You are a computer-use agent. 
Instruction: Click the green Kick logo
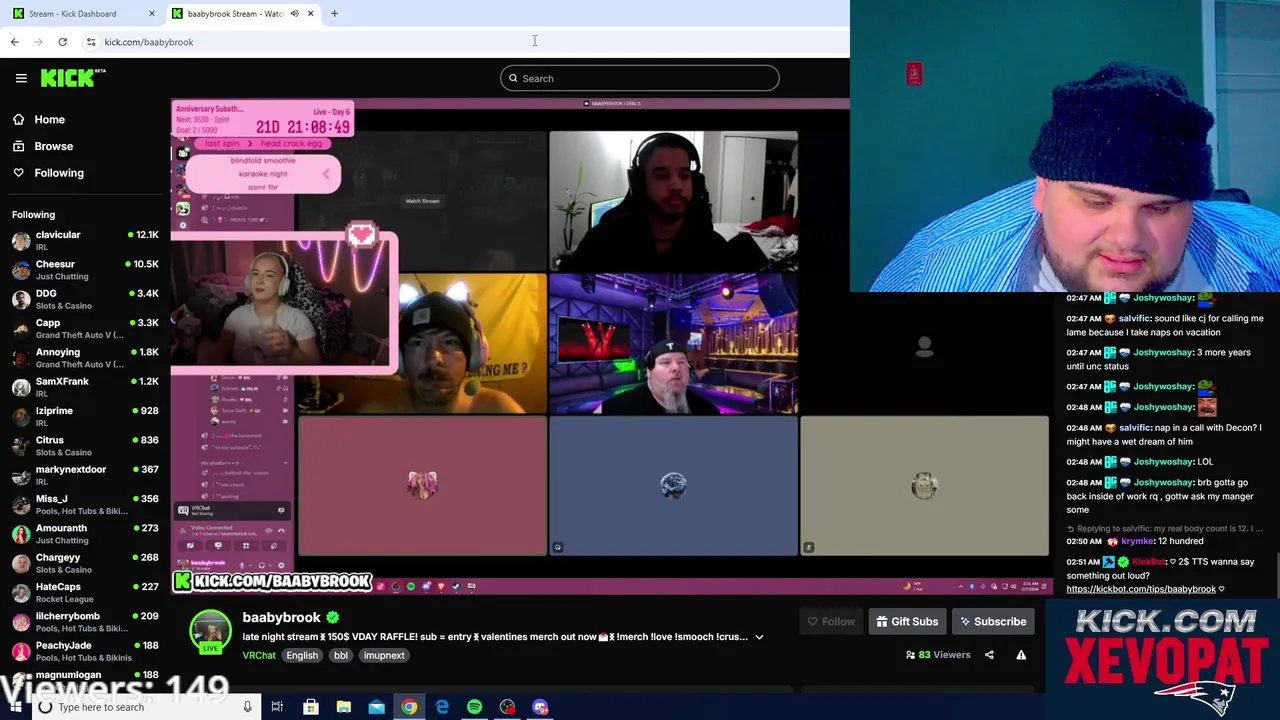coord(73,78)
